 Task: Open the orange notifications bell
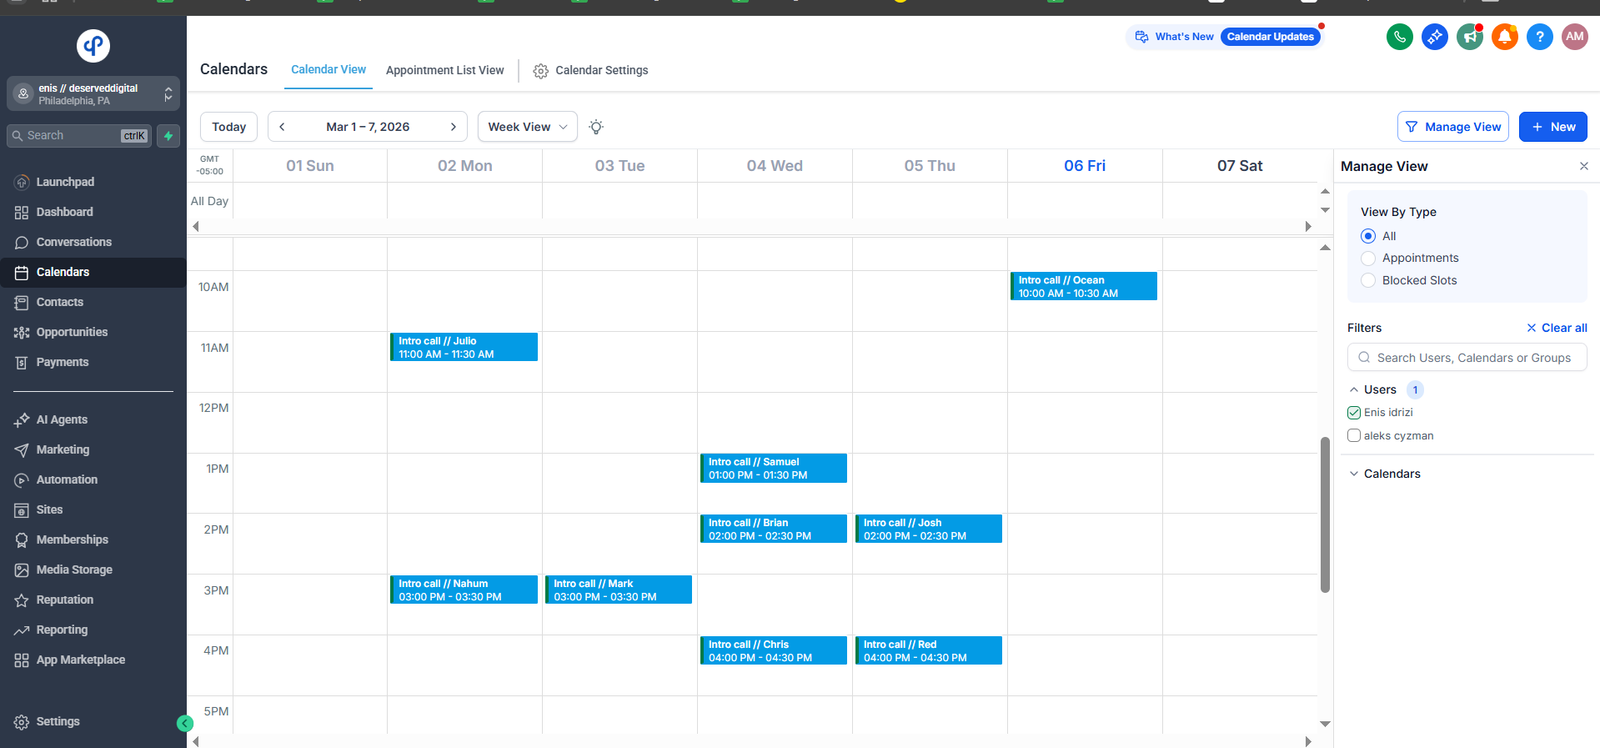coord(1504,37)
